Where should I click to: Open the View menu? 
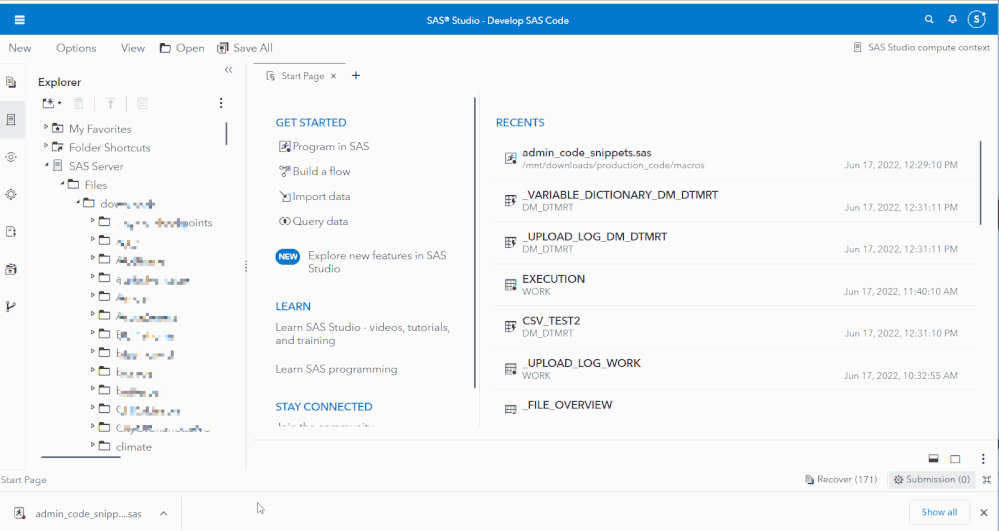(133, 48)
